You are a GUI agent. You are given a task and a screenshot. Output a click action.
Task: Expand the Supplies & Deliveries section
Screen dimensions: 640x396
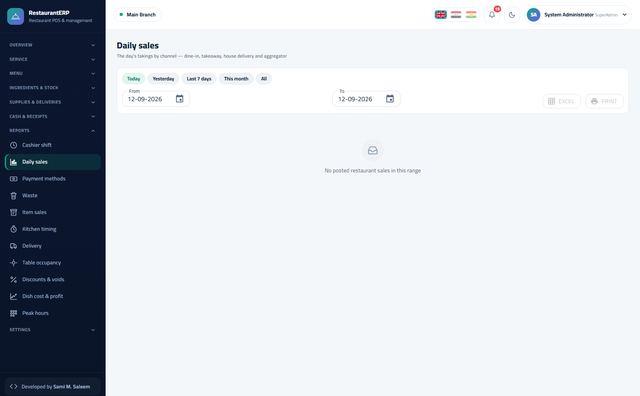coord(53,102)
